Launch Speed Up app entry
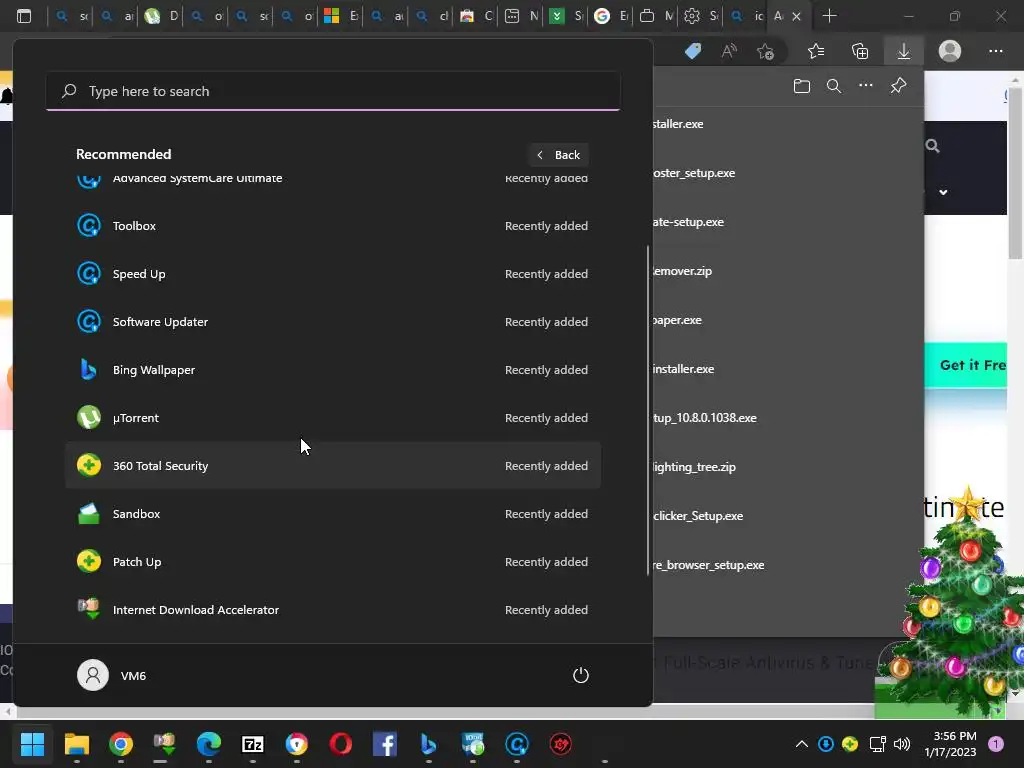Screen dimensions: 1024x768 (332, 274)
